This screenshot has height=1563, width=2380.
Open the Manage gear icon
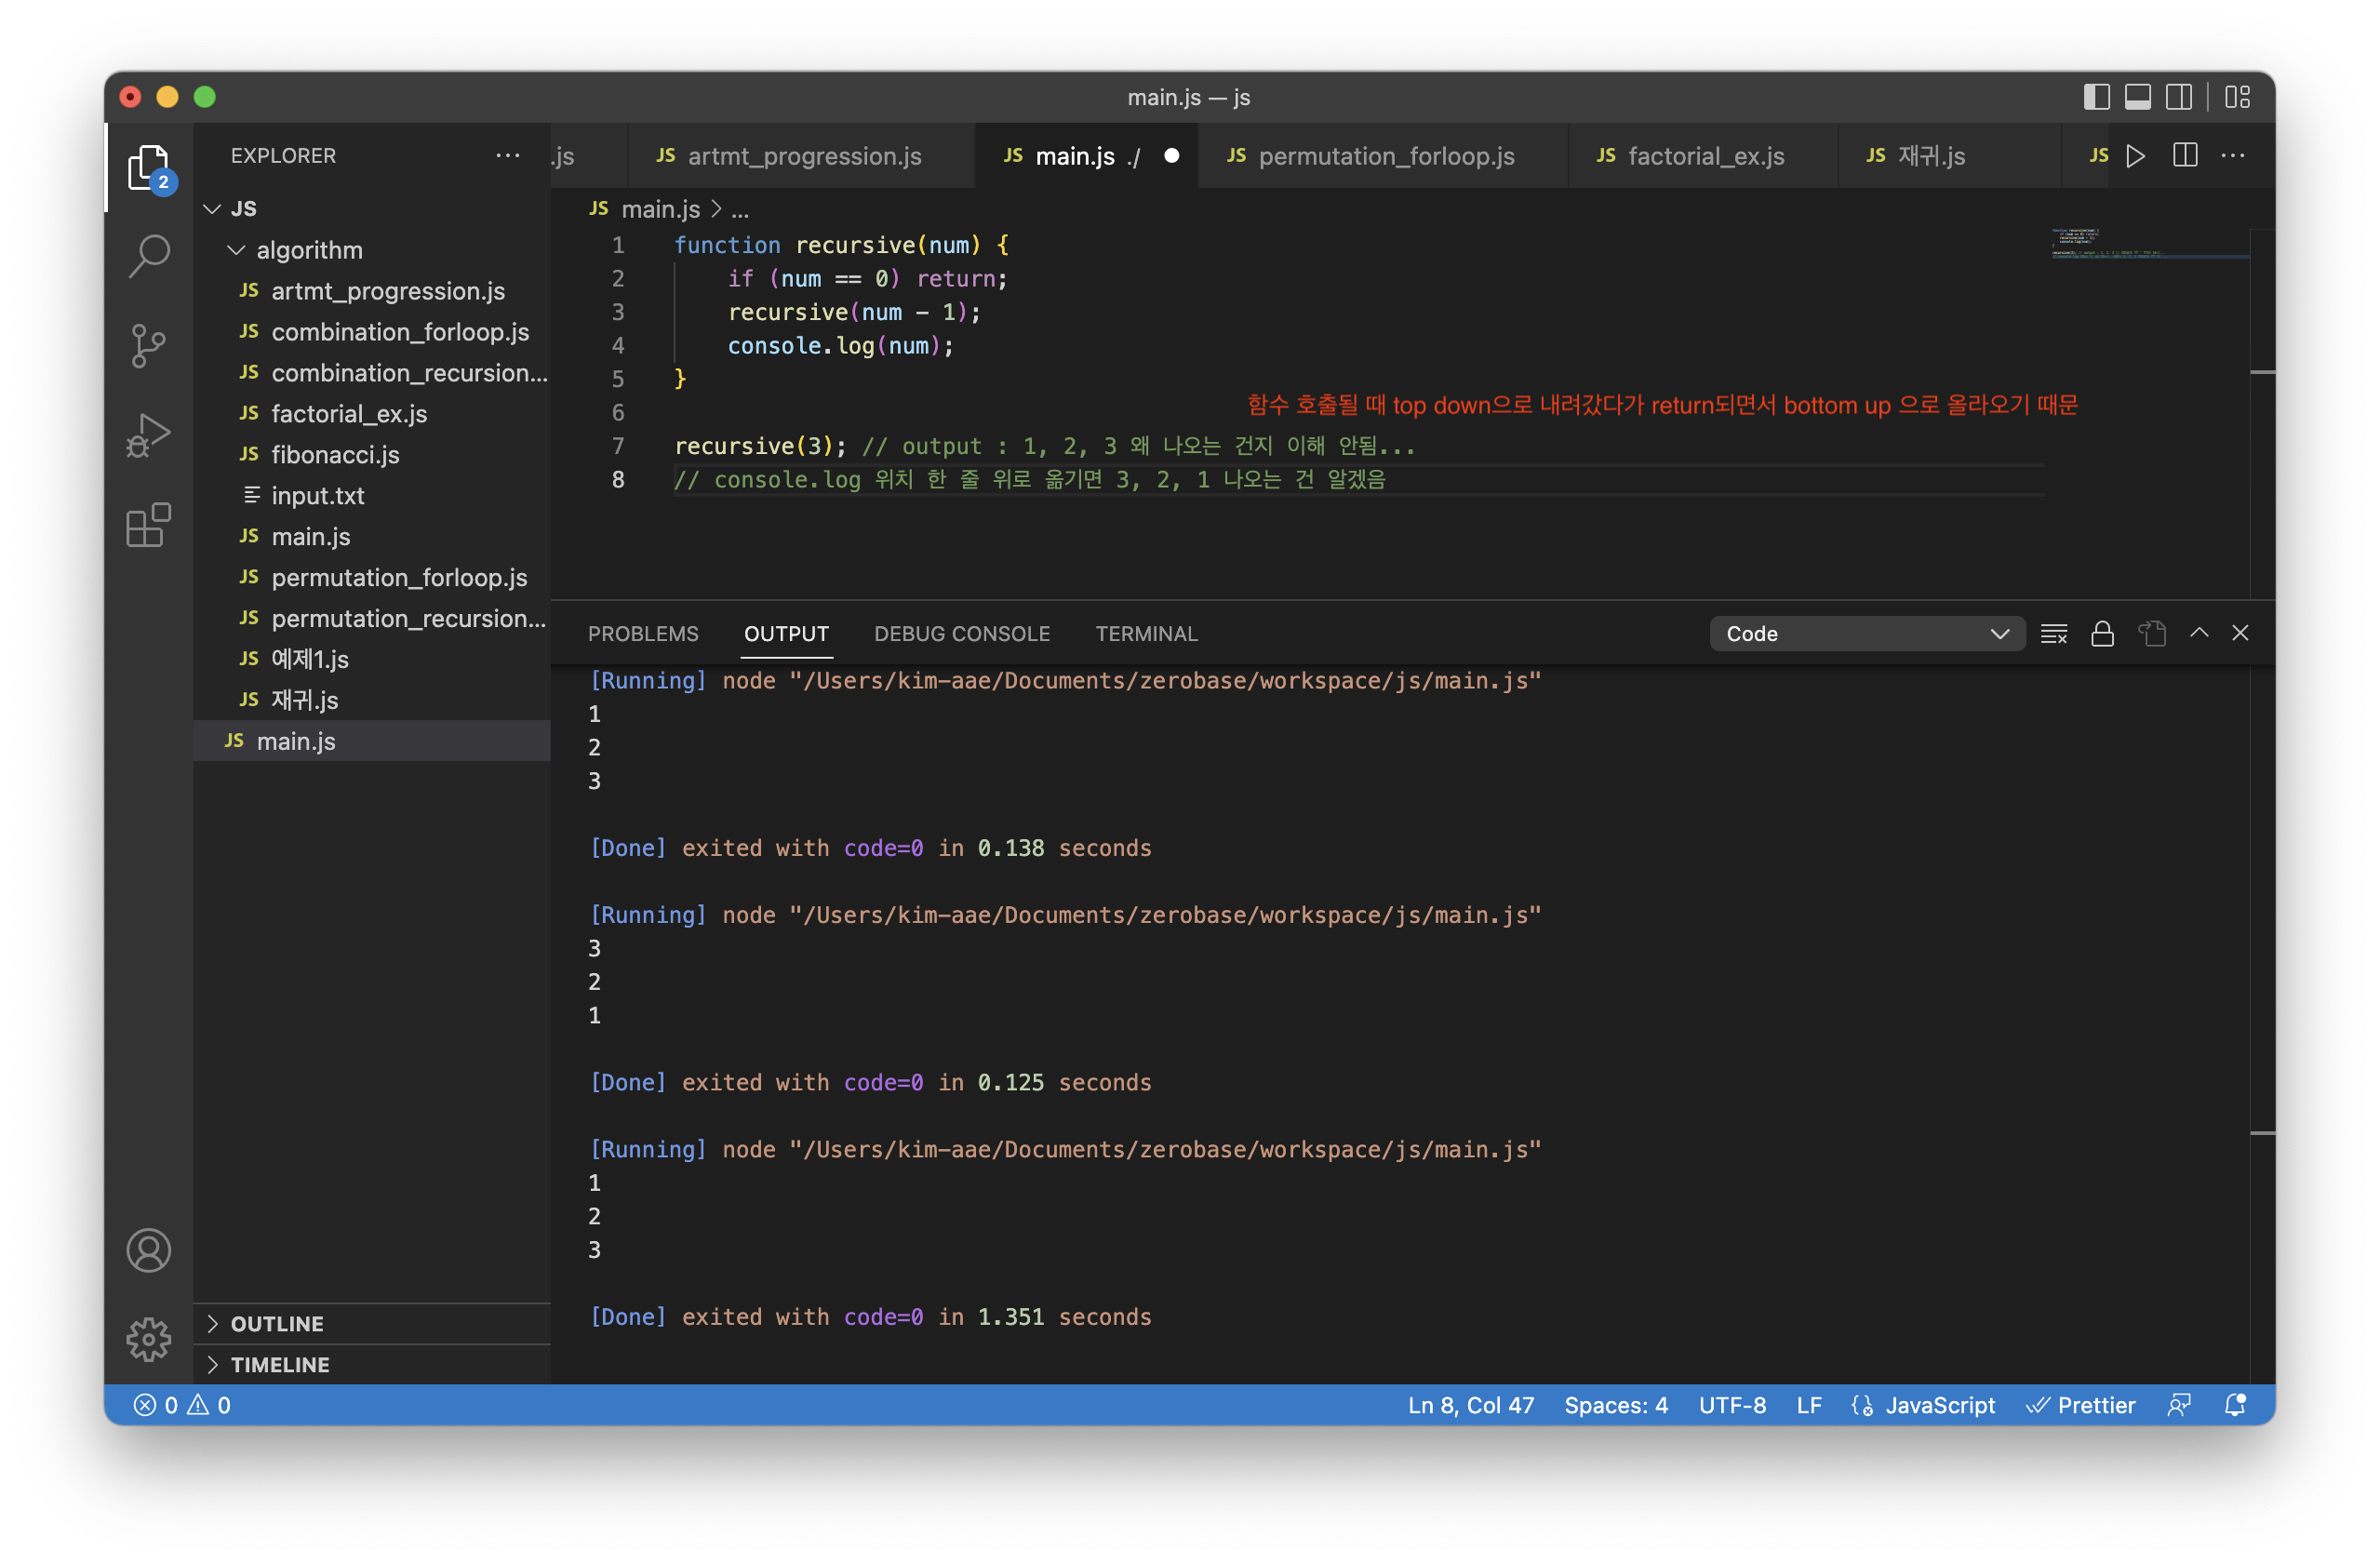[149, 1339]
